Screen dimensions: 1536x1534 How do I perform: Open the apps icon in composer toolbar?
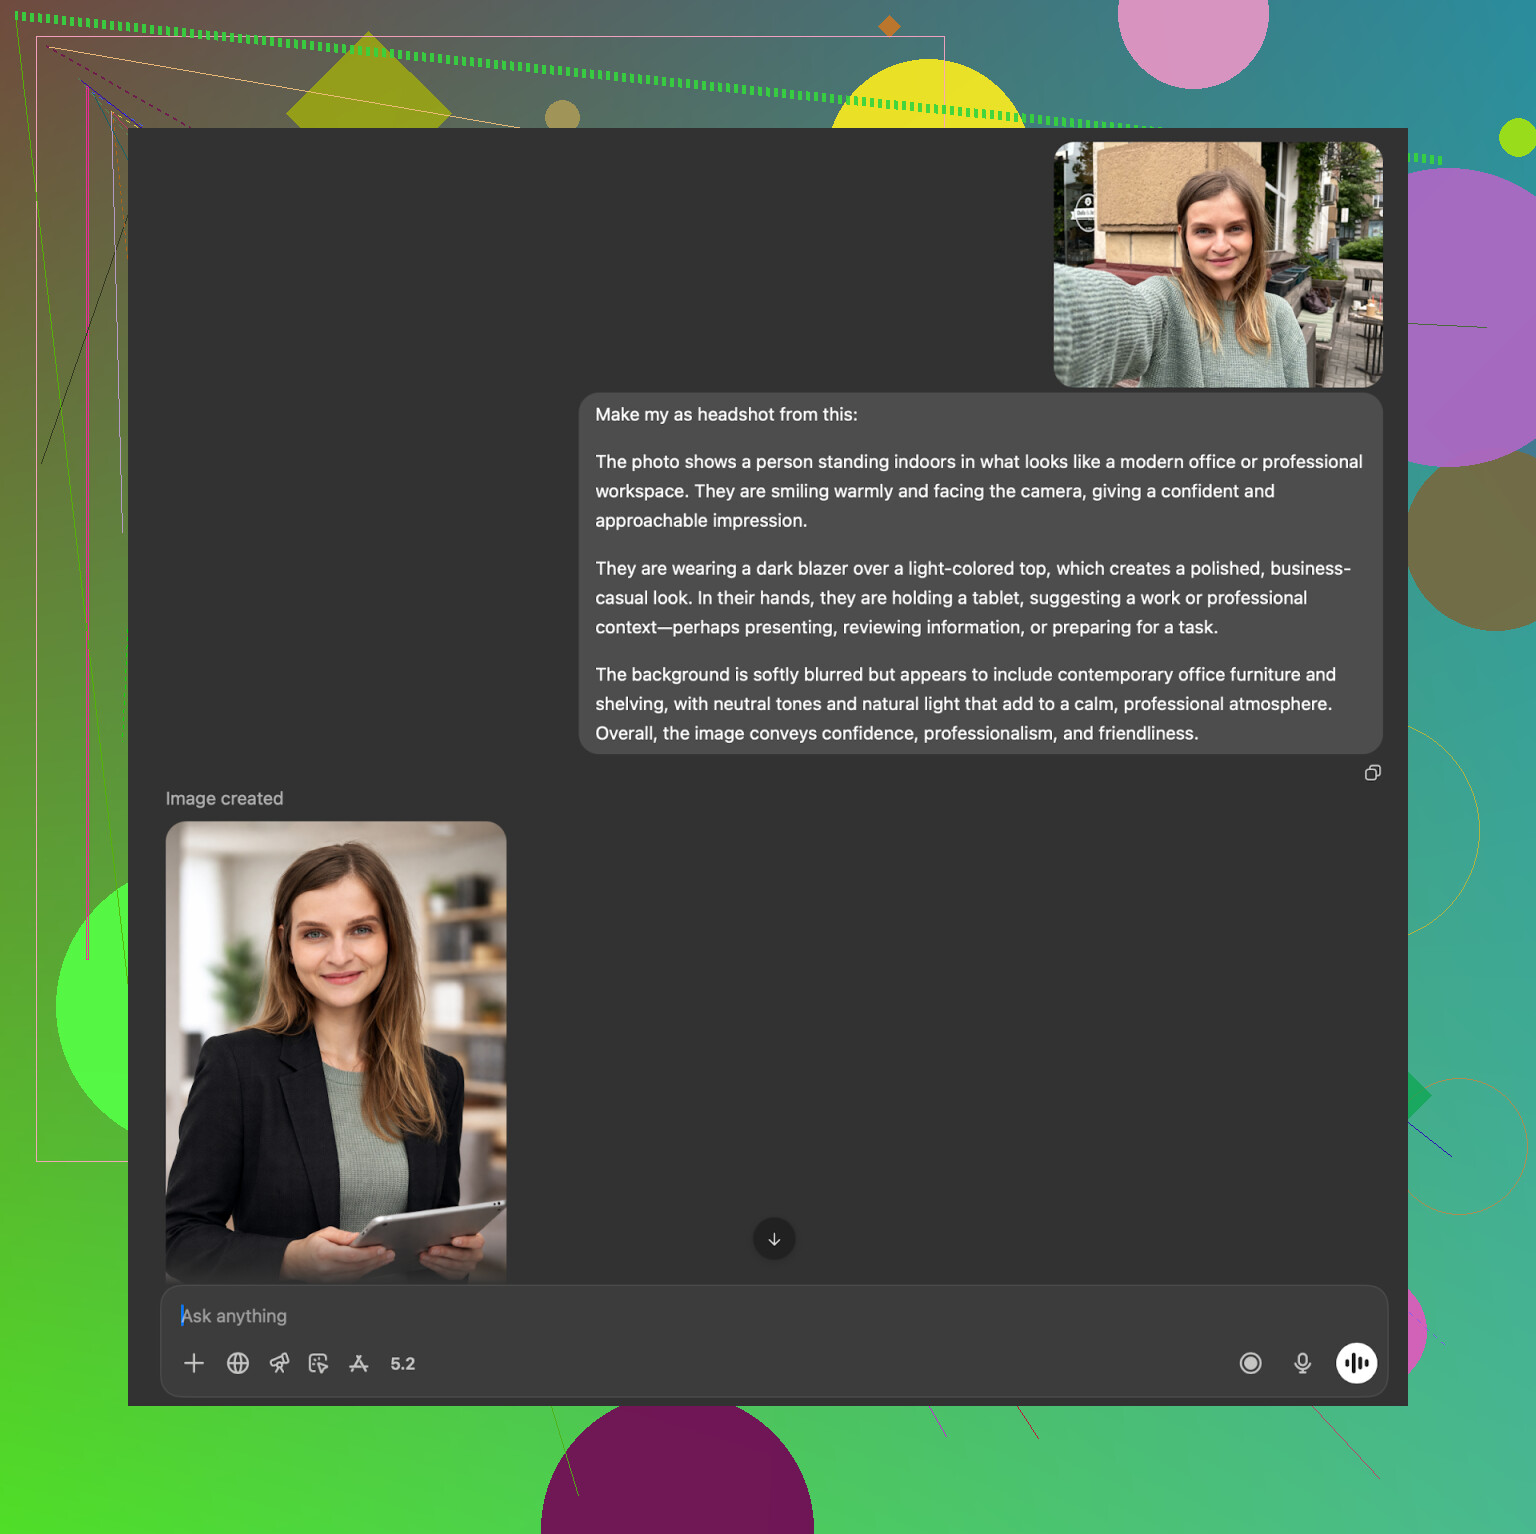[x=359, y=1363]
